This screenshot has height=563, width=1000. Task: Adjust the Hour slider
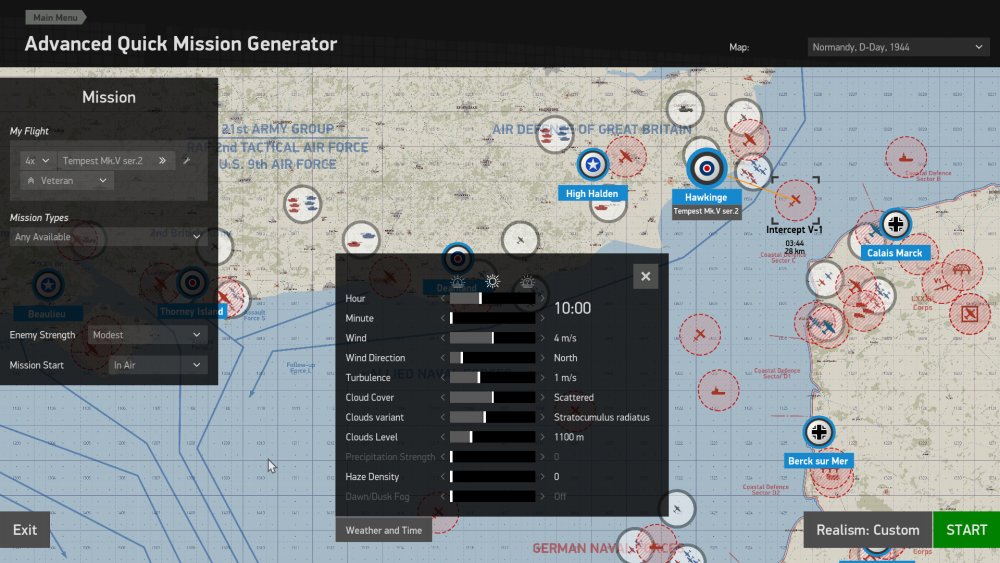click(x=492, y=298)
